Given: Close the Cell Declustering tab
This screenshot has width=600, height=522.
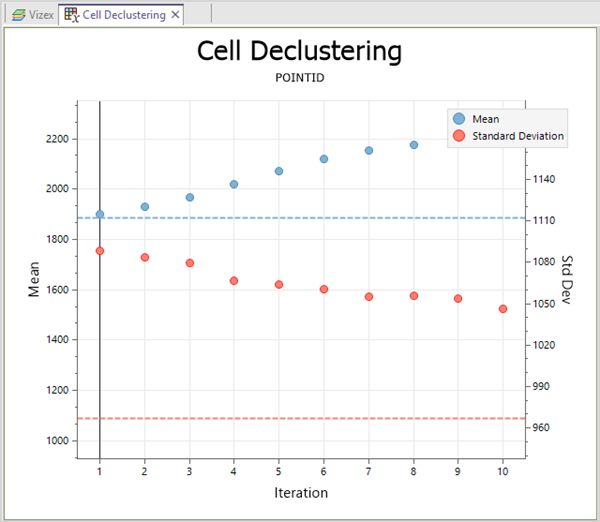Looking at the screenshot, I should [176, 15].
